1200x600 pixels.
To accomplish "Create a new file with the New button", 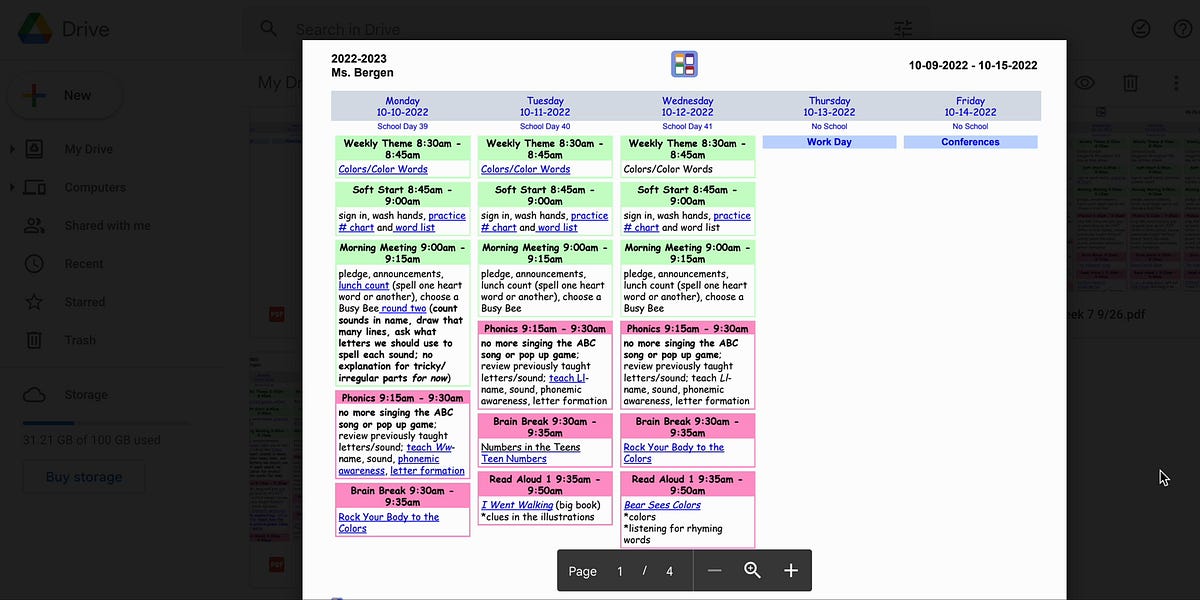I will [x=64, y=95].
